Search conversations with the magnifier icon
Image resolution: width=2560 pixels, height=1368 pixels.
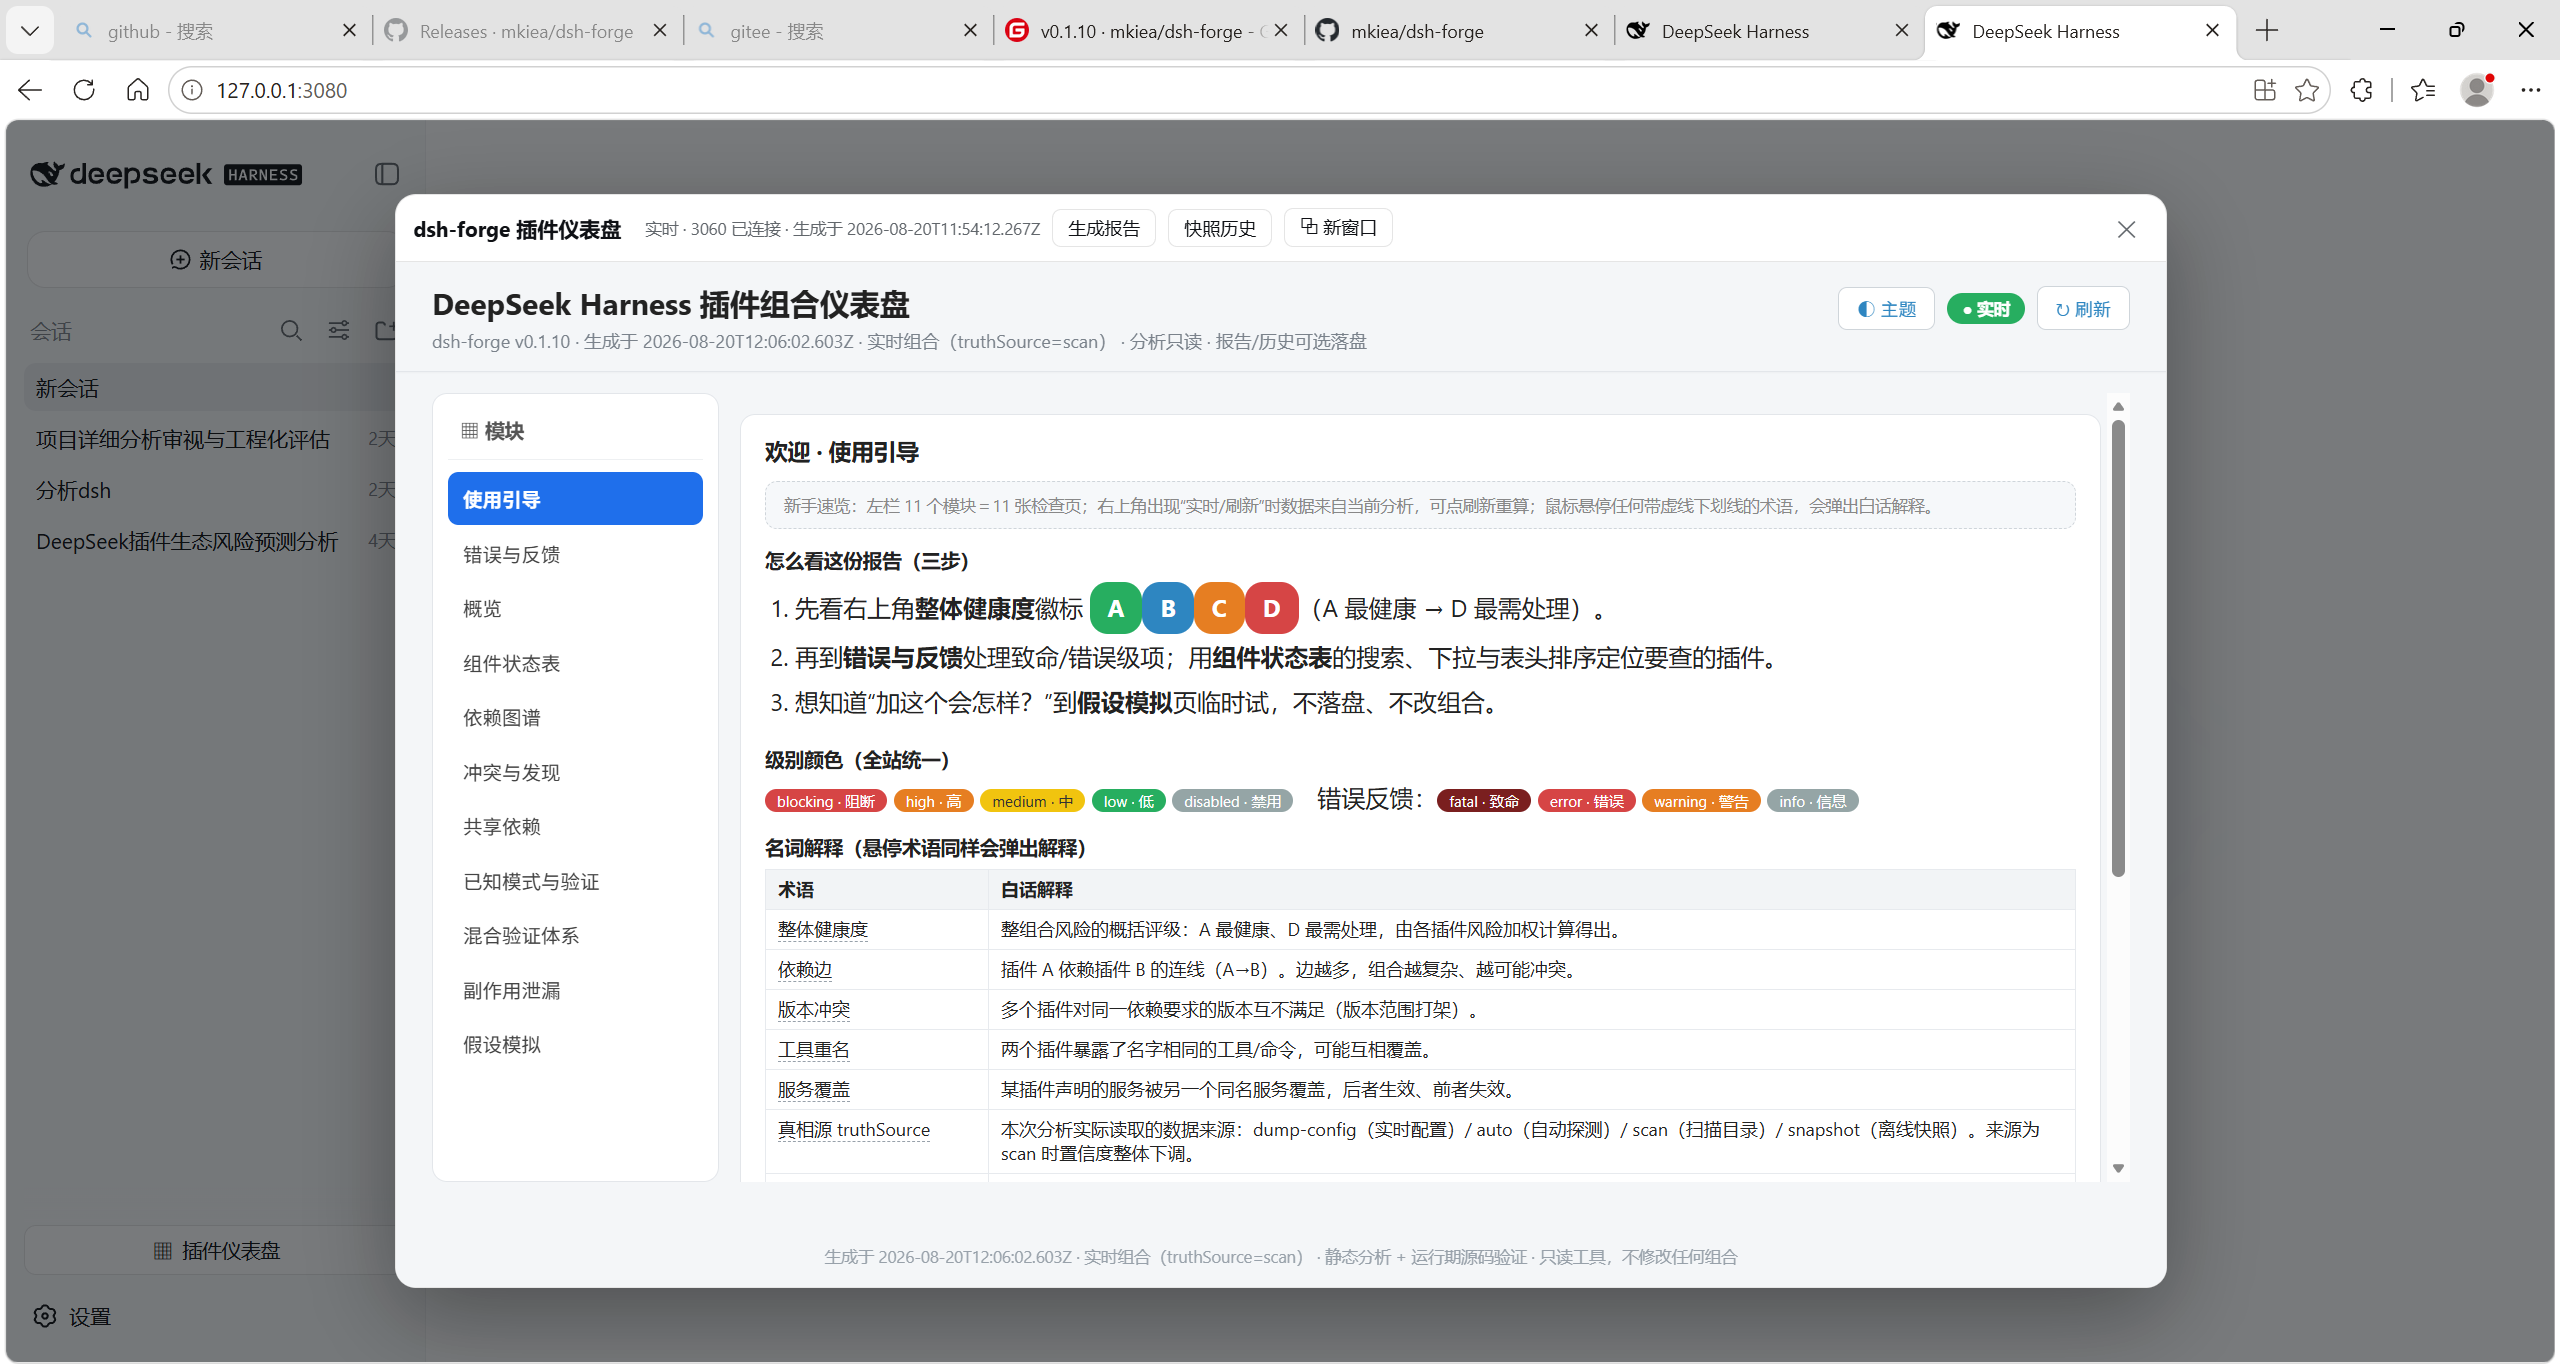click(291, 330)
